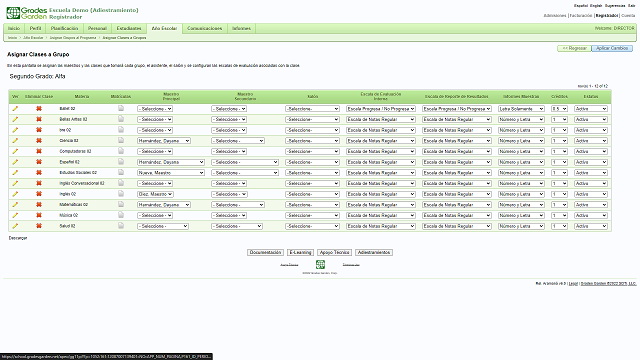Open Salón dropdown for Bellas Artes 02

[x=312, y=120]
